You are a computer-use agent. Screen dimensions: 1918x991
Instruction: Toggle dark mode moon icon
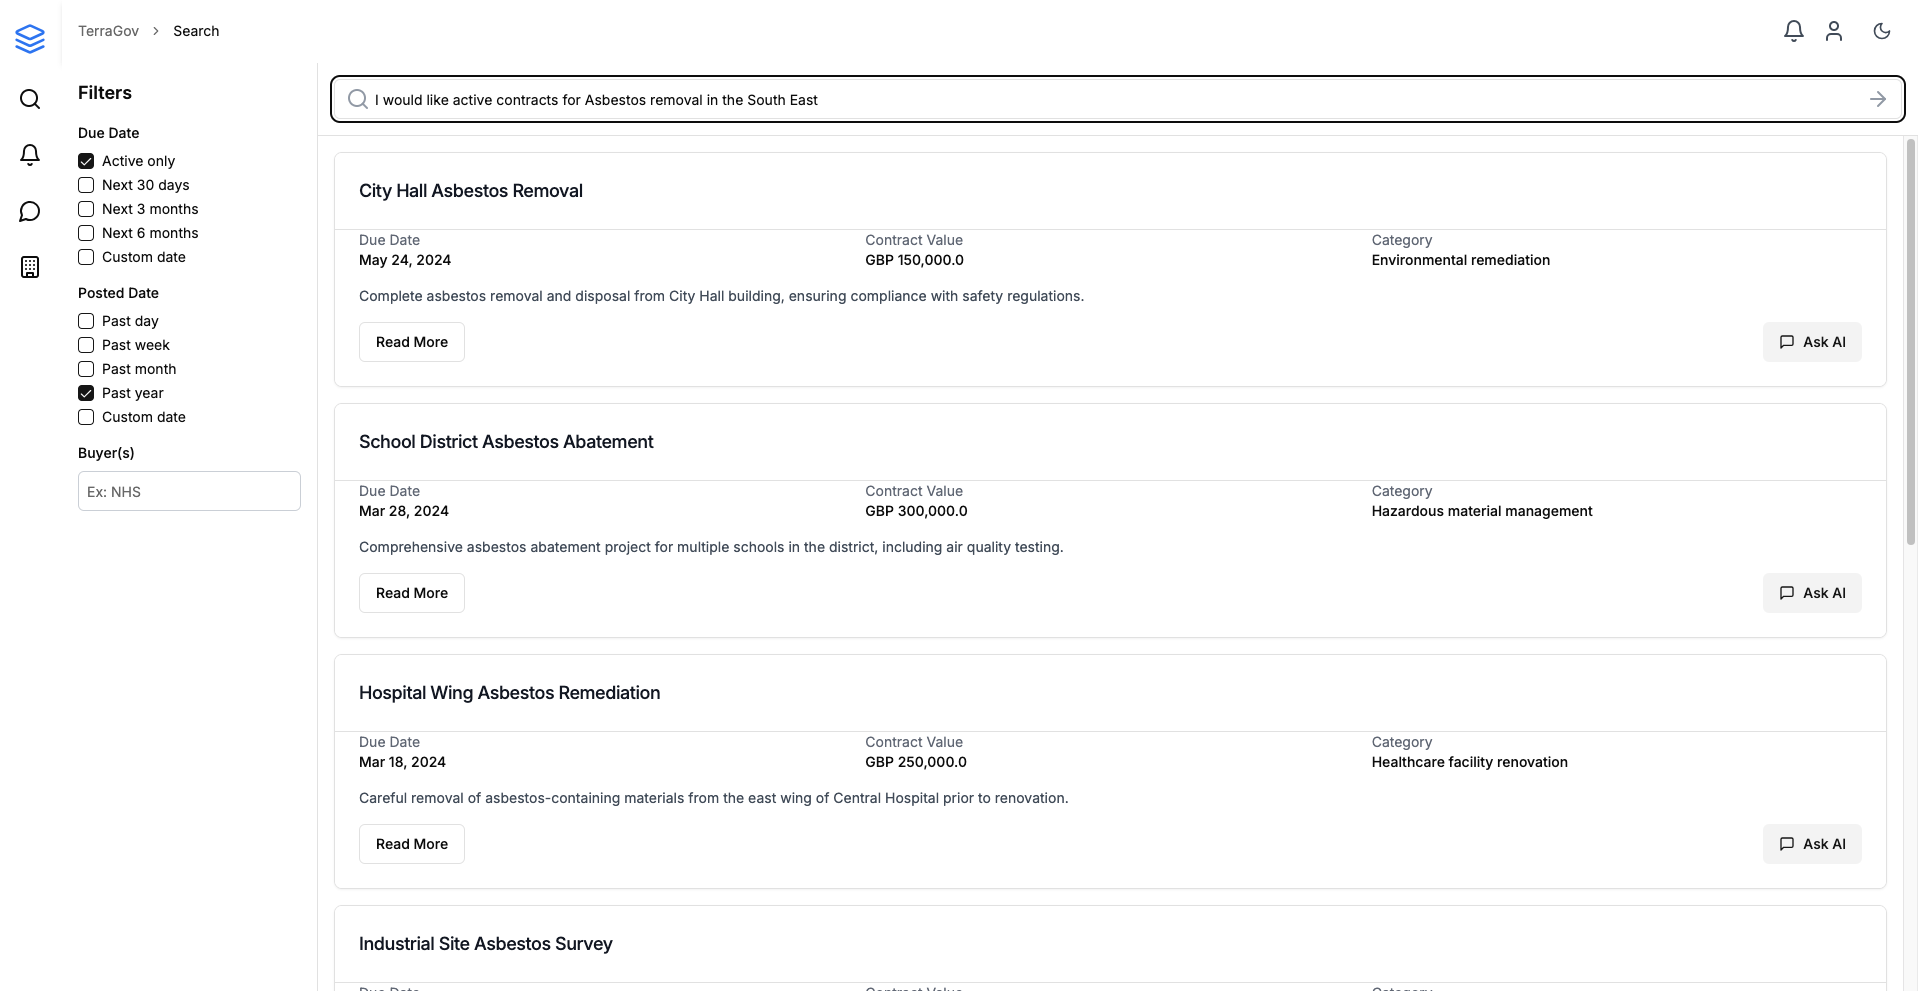click(x=1882, y=31)
